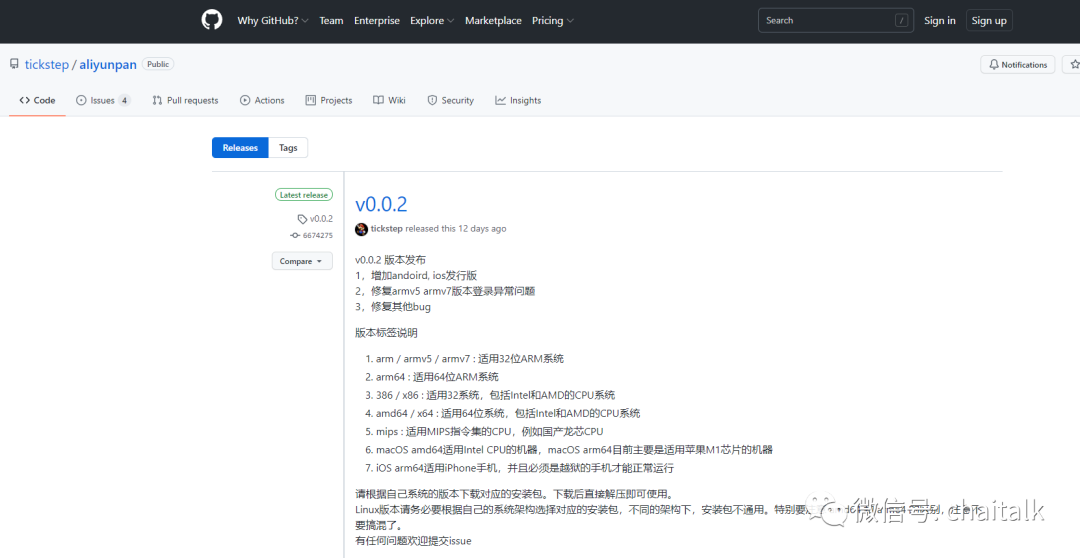
Task: Click the 'iOS arm64' list item
Action: pyautogui.click(x=525, y=468)
